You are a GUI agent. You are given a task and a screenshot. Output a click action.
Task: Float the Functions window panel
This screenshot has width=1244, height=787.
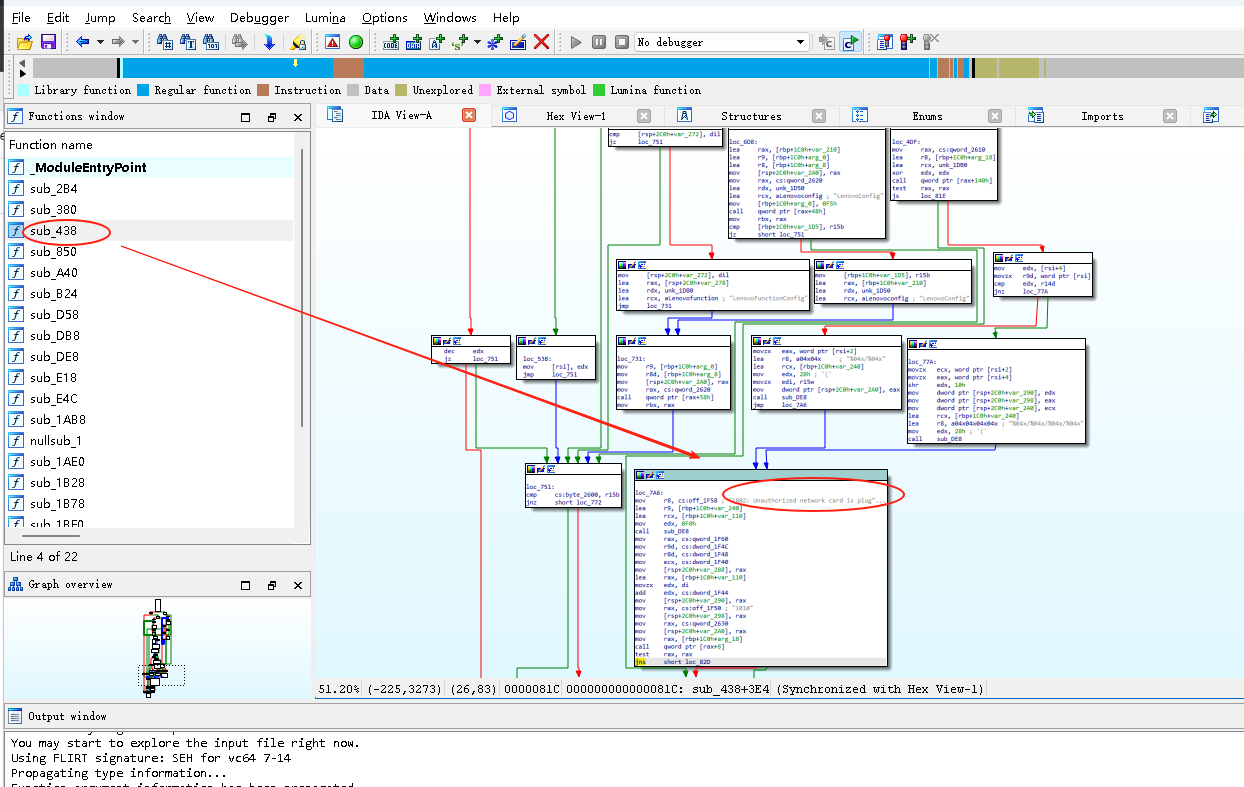click(246, 117)
